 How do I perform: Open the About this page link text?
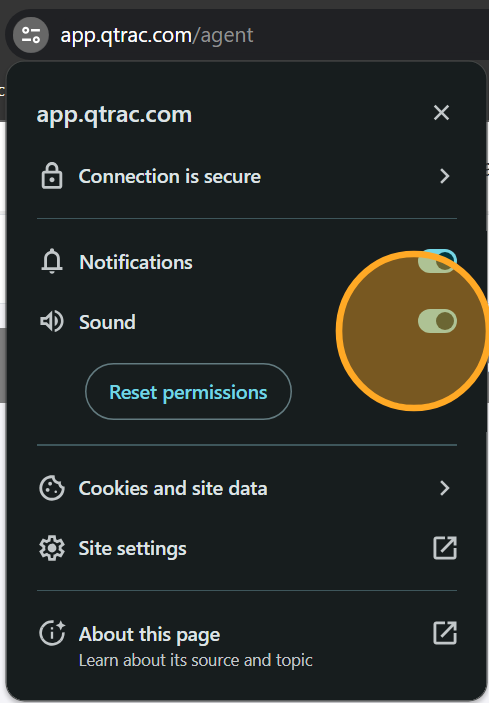pyautogui.click(x=150, y=634)
